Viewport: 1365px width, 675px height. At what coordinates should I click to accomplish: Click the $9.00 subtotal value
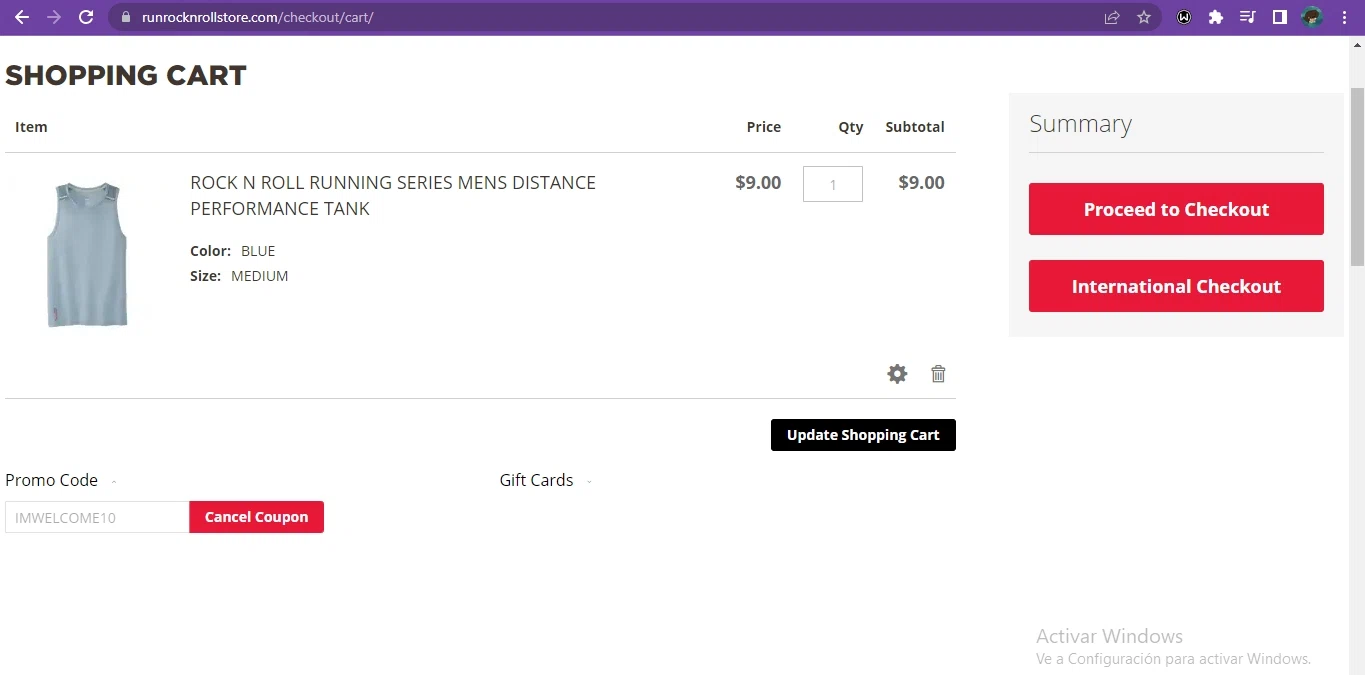click(921, 183)
